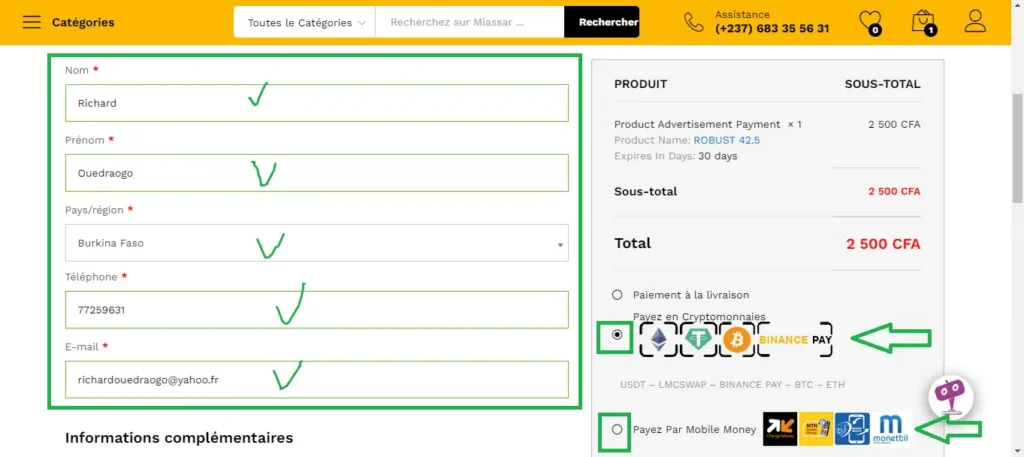Click the Monetbil payment logo
The image size is (1024, 457).
pyautogui.click(x=890, y=429)
